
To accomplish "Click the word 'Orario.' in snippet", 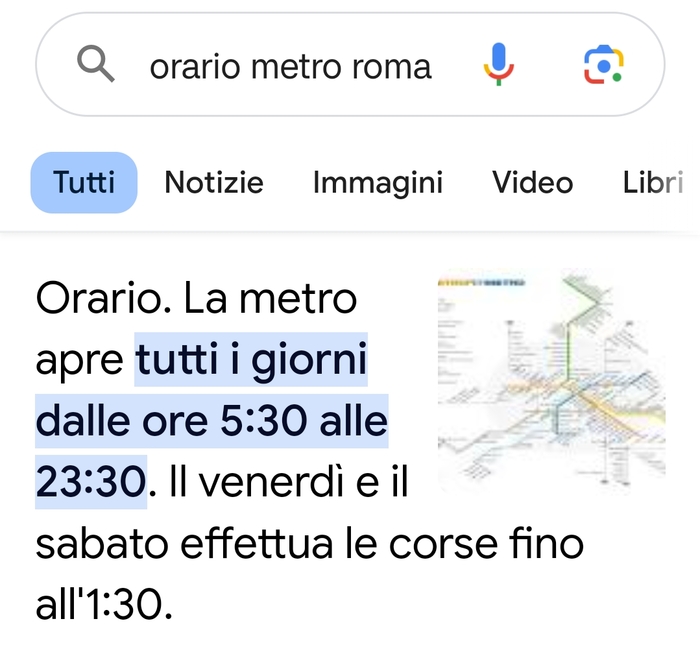I will (x=98, y=299).
